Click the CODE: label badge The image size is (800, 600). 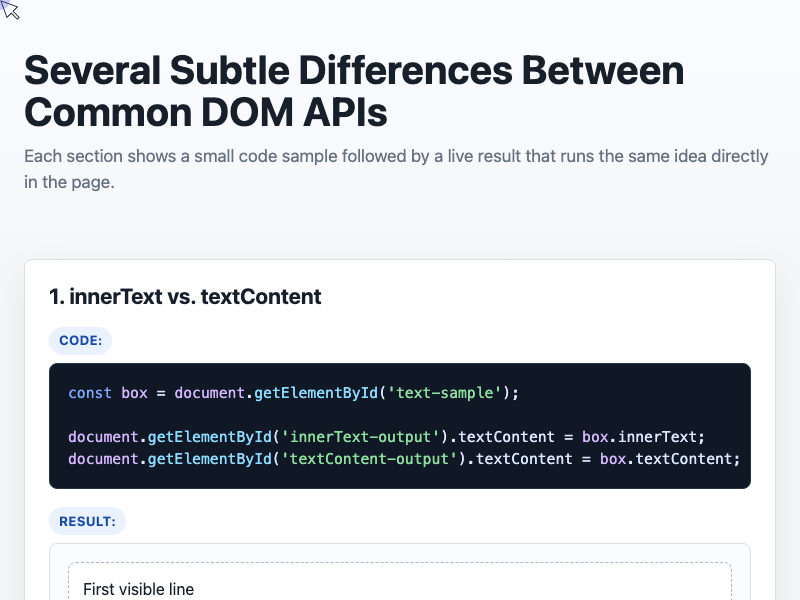tap(81, 340)
